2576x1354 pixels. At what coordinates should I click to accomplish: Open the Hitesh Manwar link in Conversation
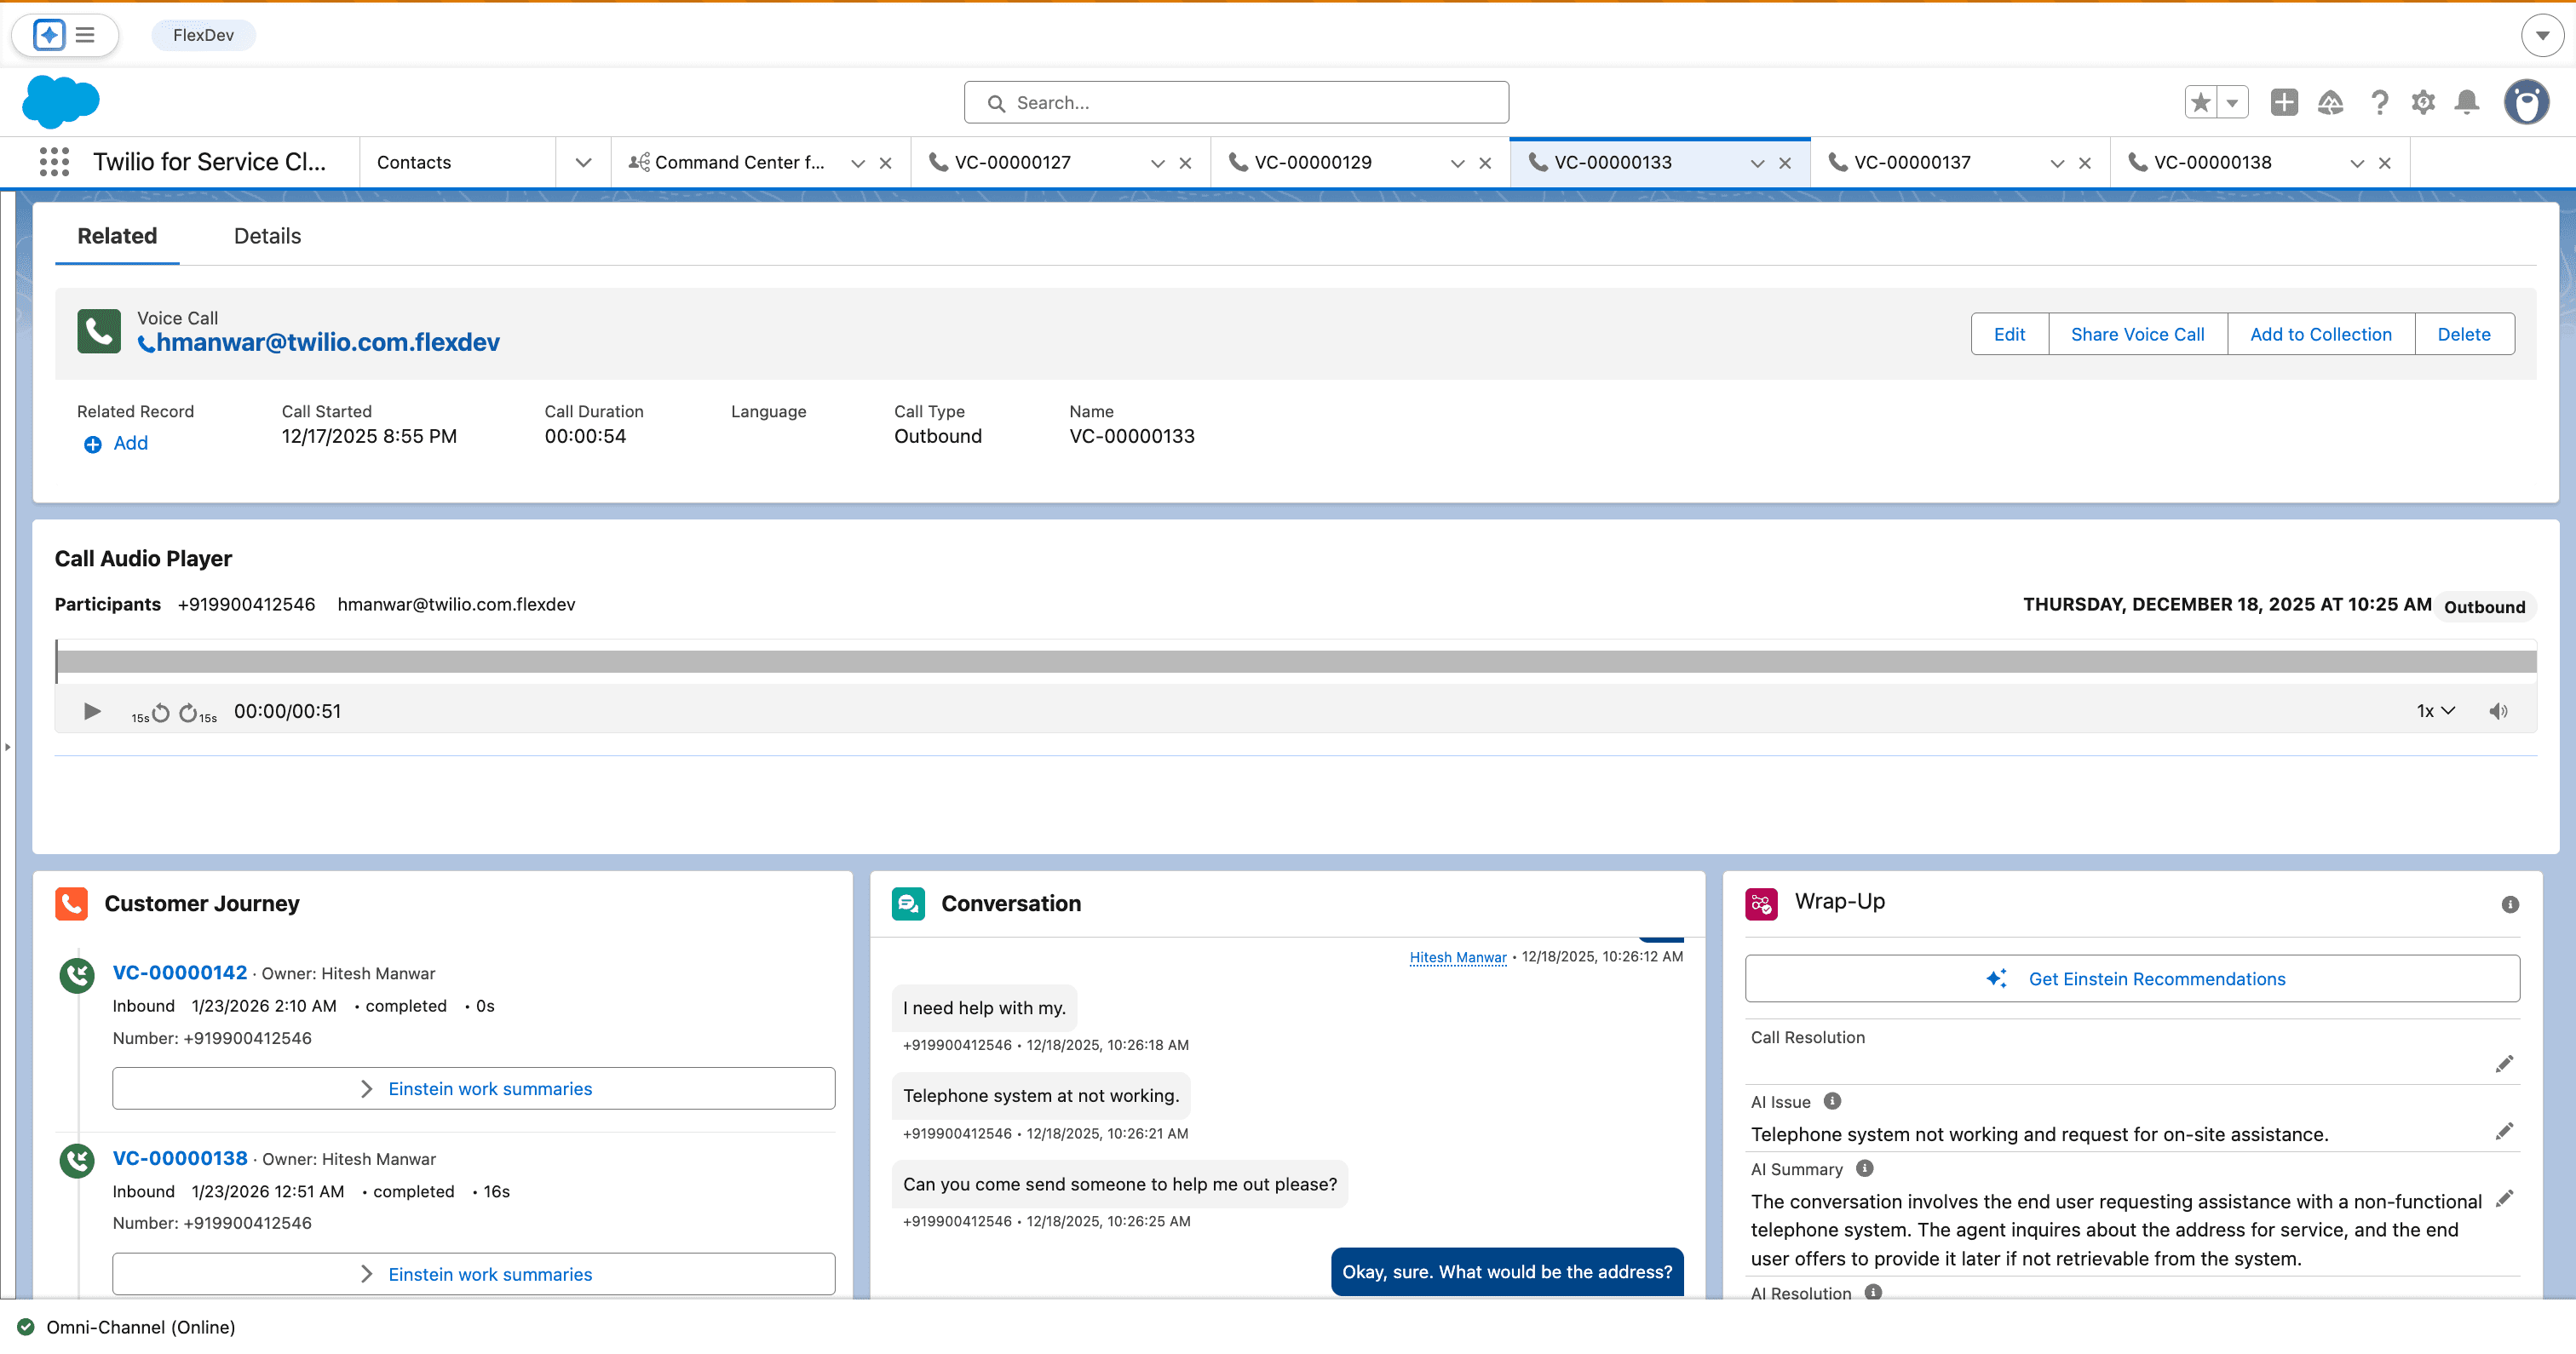pos(1458,957)
